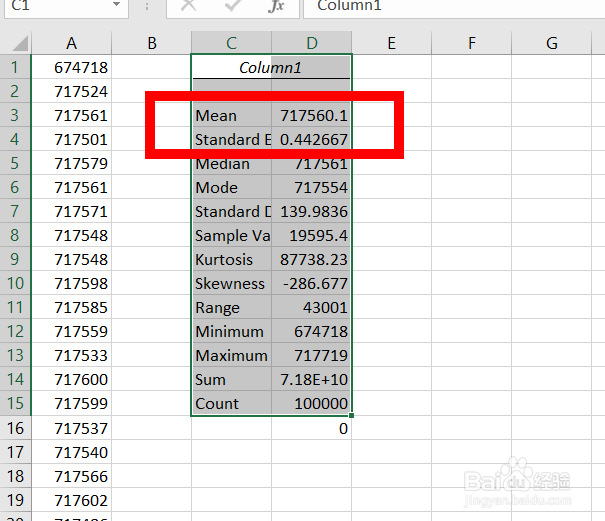The height and width of the screenshot is (521, 605).
Task: Select the Count value cell 100000
Action: click(x=312, y=404)
